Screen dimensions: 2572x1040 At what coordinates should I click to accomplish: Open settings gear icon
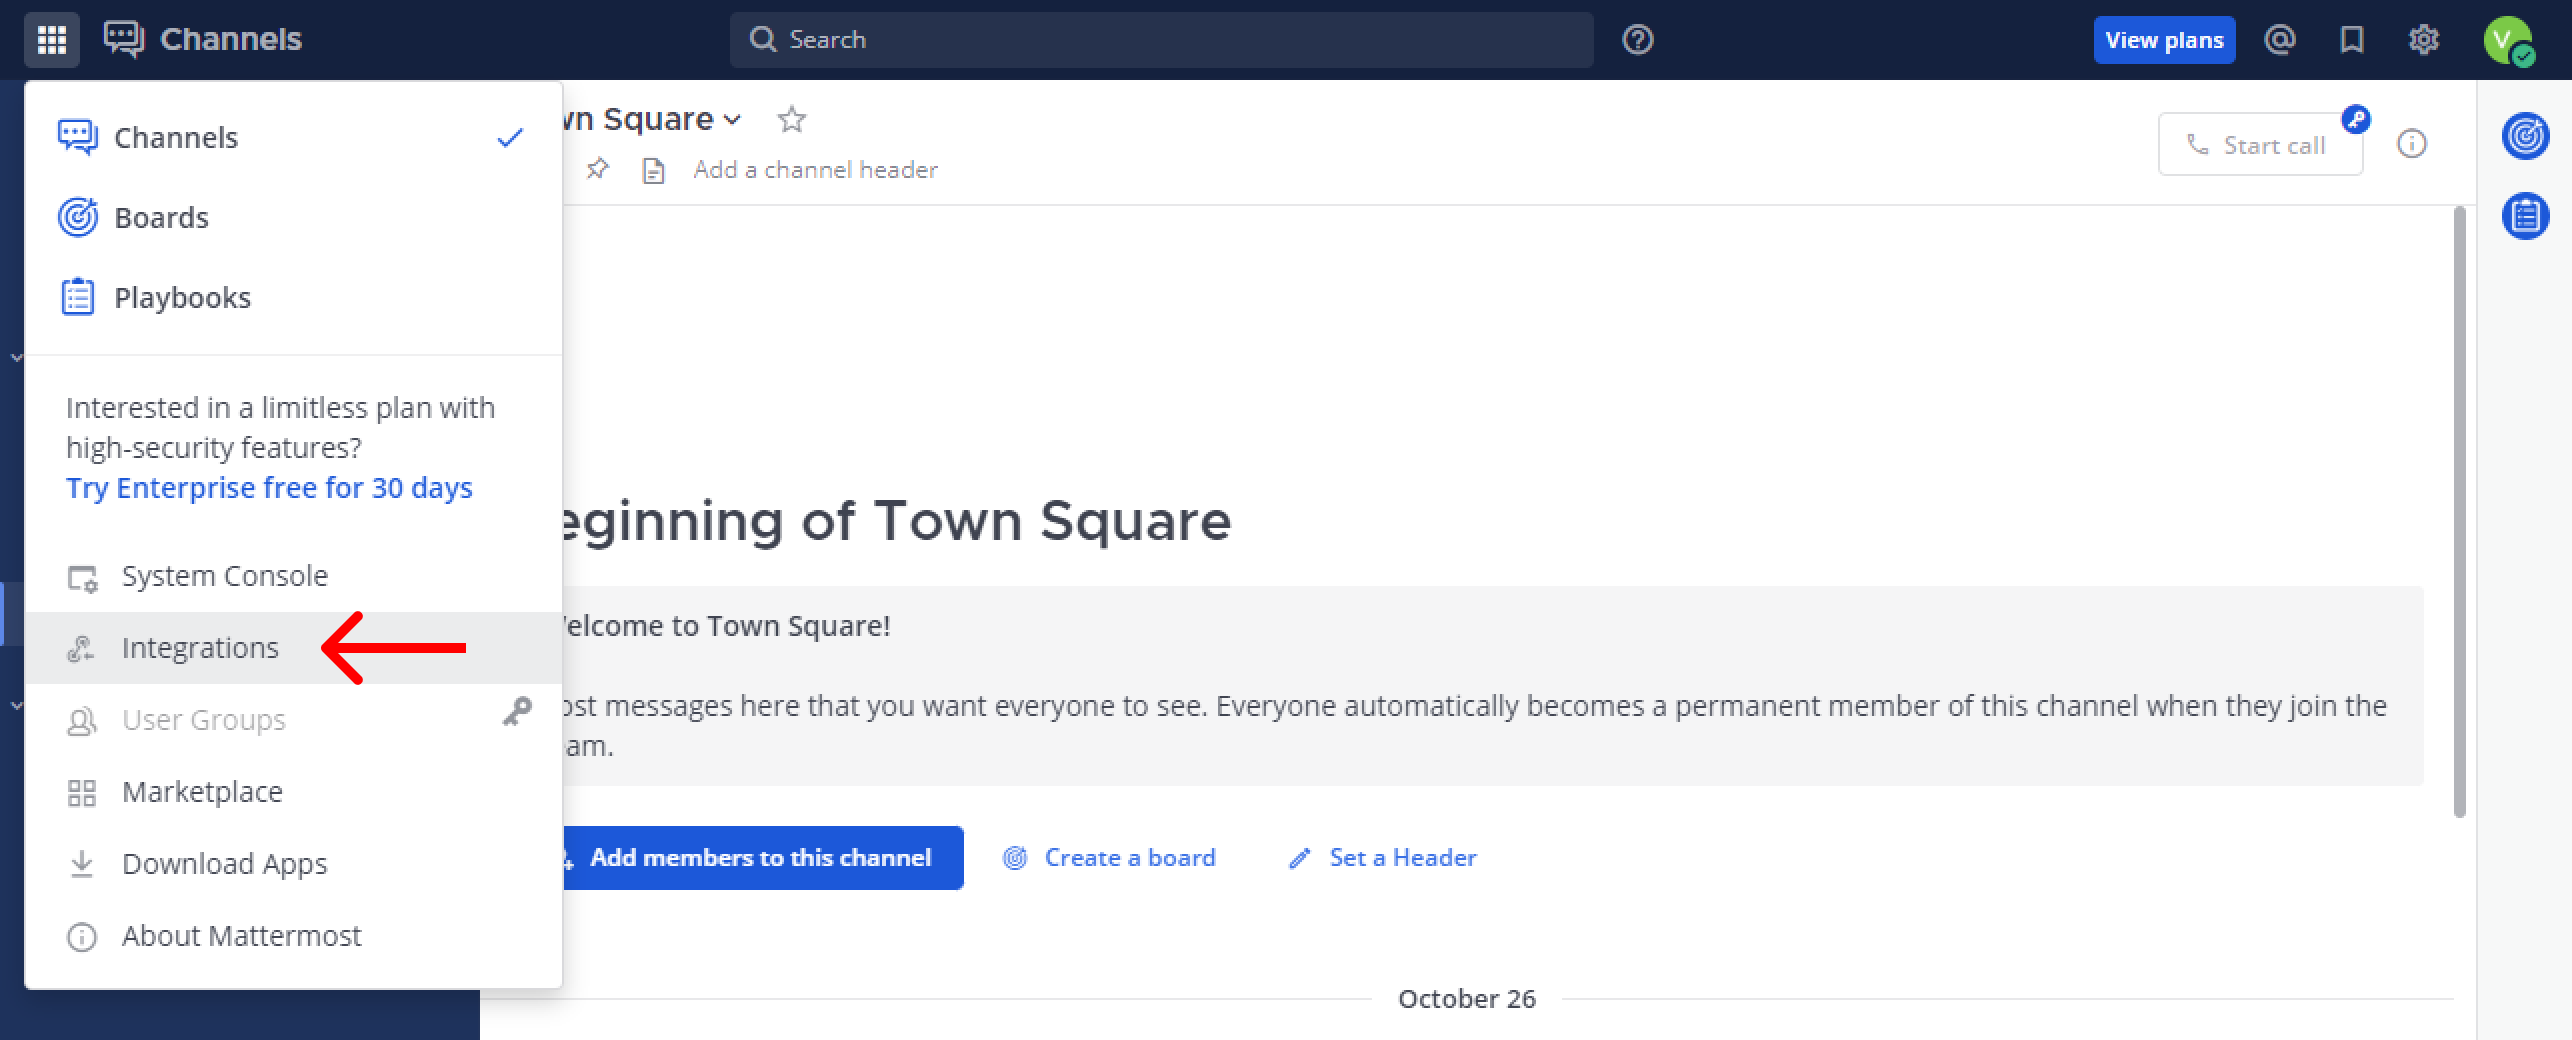(x=2424, y=40)
